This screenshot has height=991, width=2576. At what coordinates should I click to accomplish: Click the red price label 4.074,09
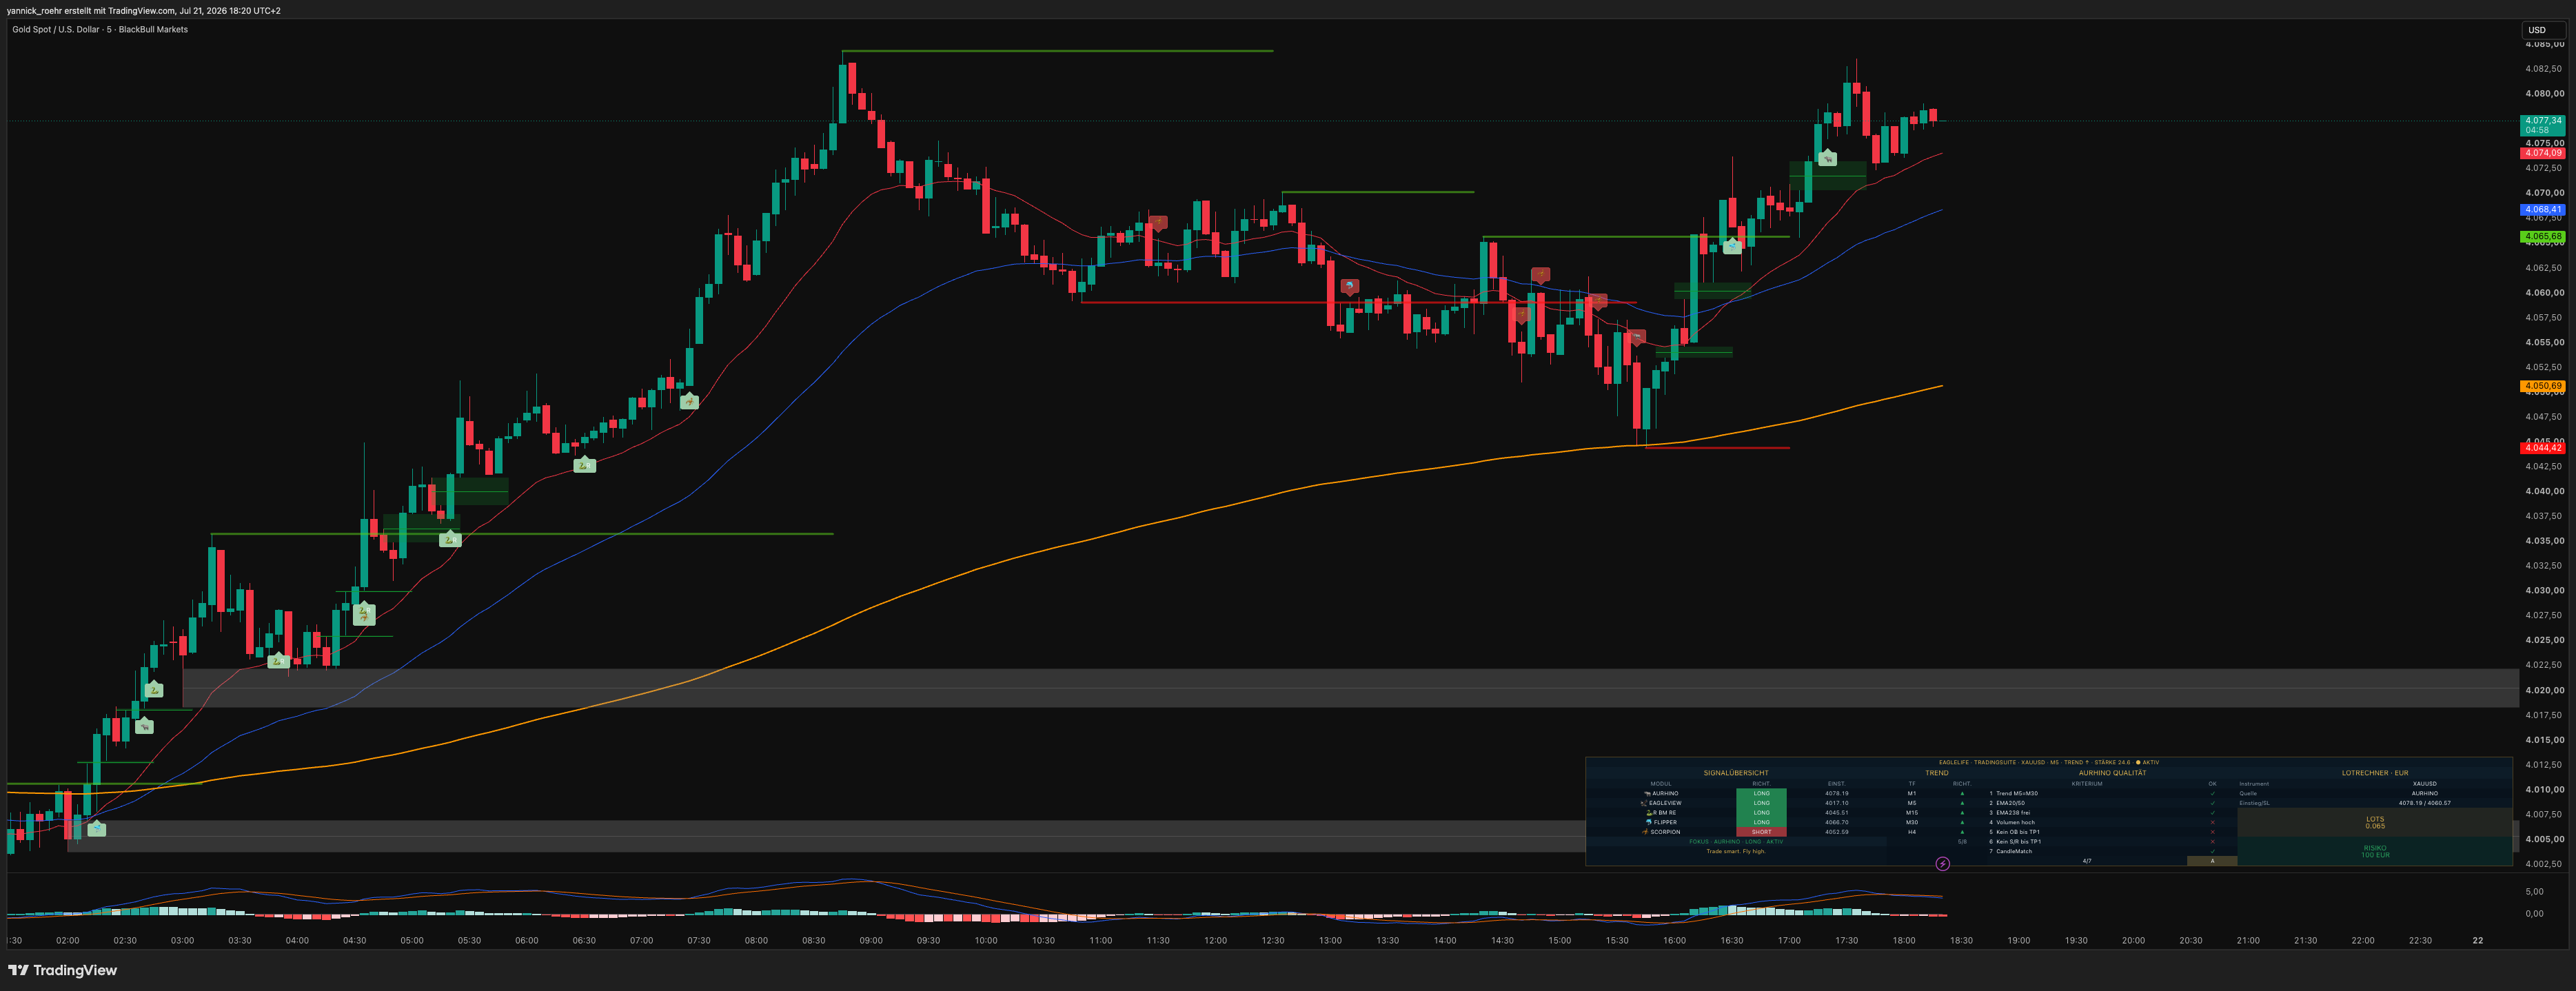2543,153
